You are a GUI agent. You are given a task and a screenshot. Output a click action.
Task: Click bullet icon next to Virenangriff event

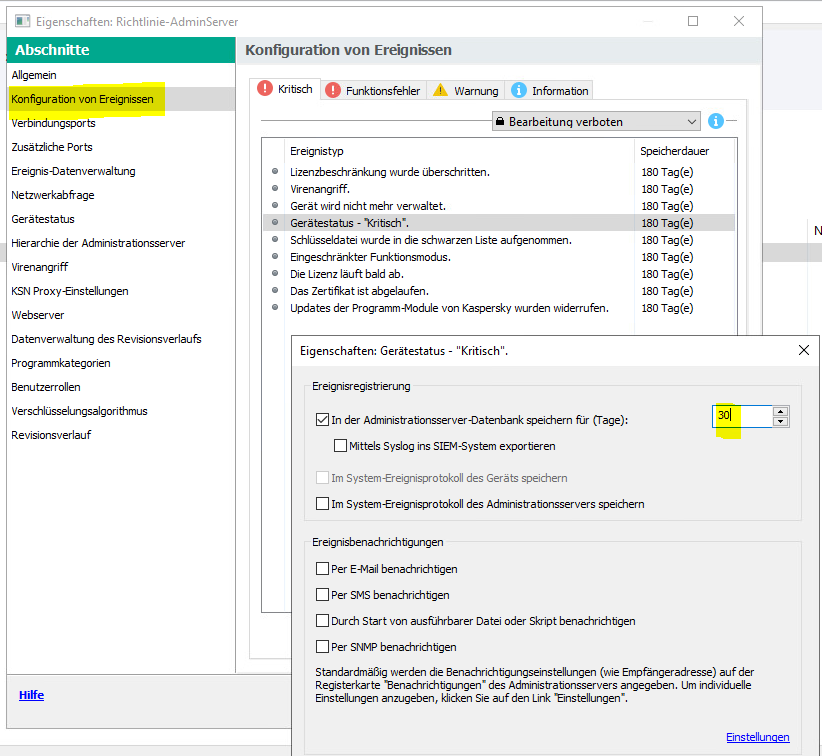point(275,188)
